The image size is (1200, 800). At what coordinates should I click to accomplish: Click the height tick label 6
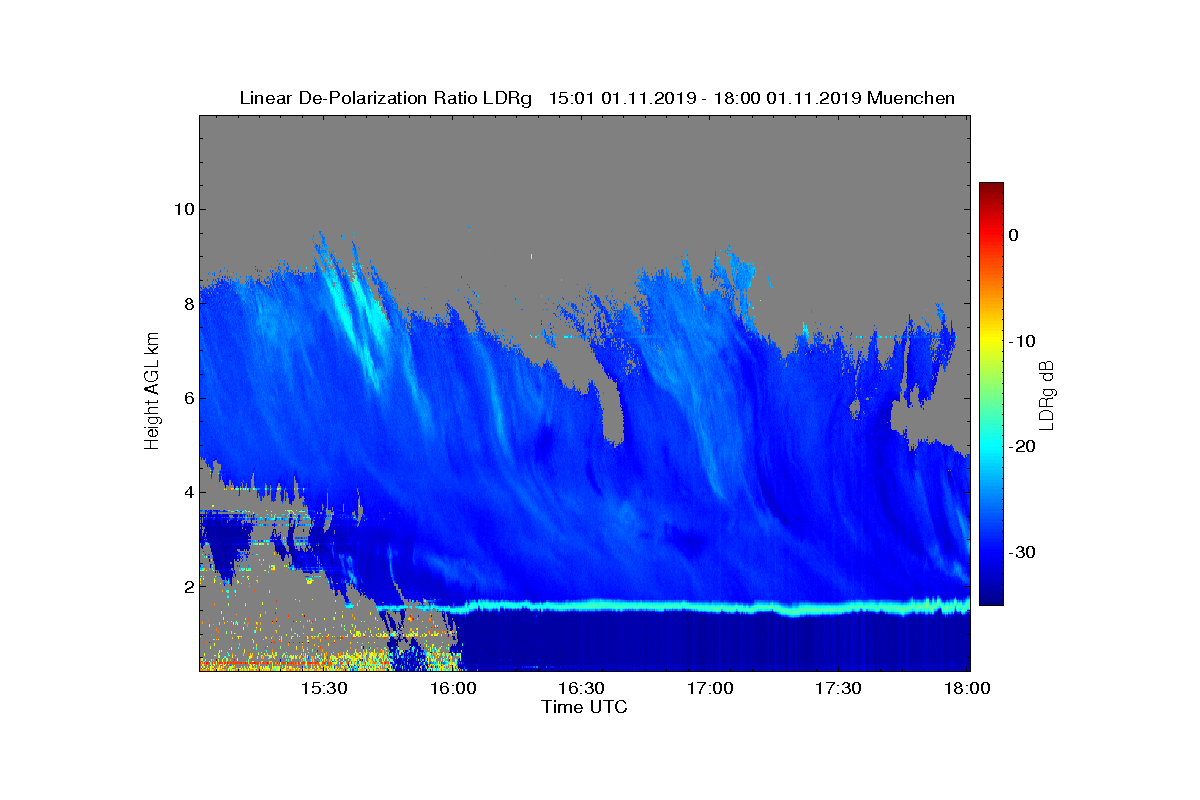187,398
